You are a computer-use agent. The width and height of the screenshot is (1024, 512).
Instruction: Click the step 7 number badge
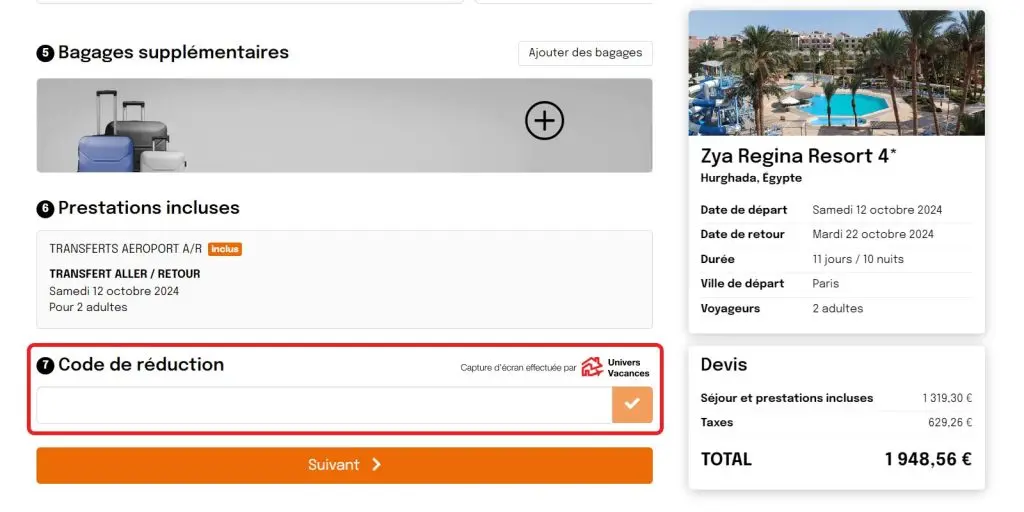click(45, 366)
